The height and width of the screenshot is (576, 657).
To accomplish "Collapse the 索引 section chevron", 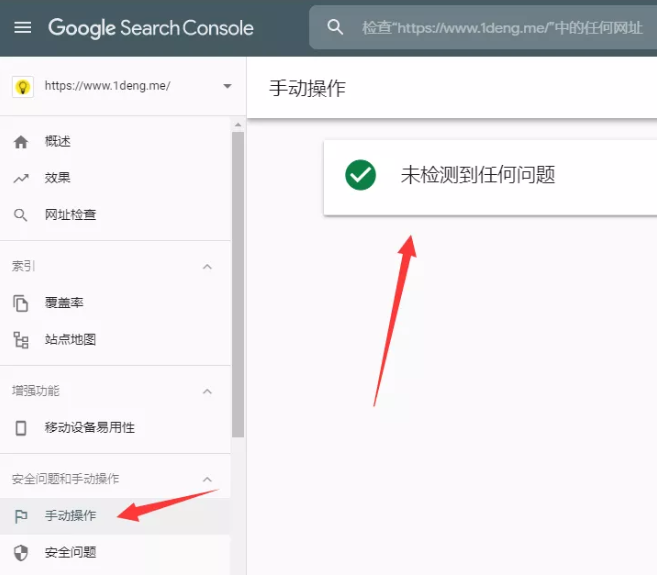I will [207, 267].
